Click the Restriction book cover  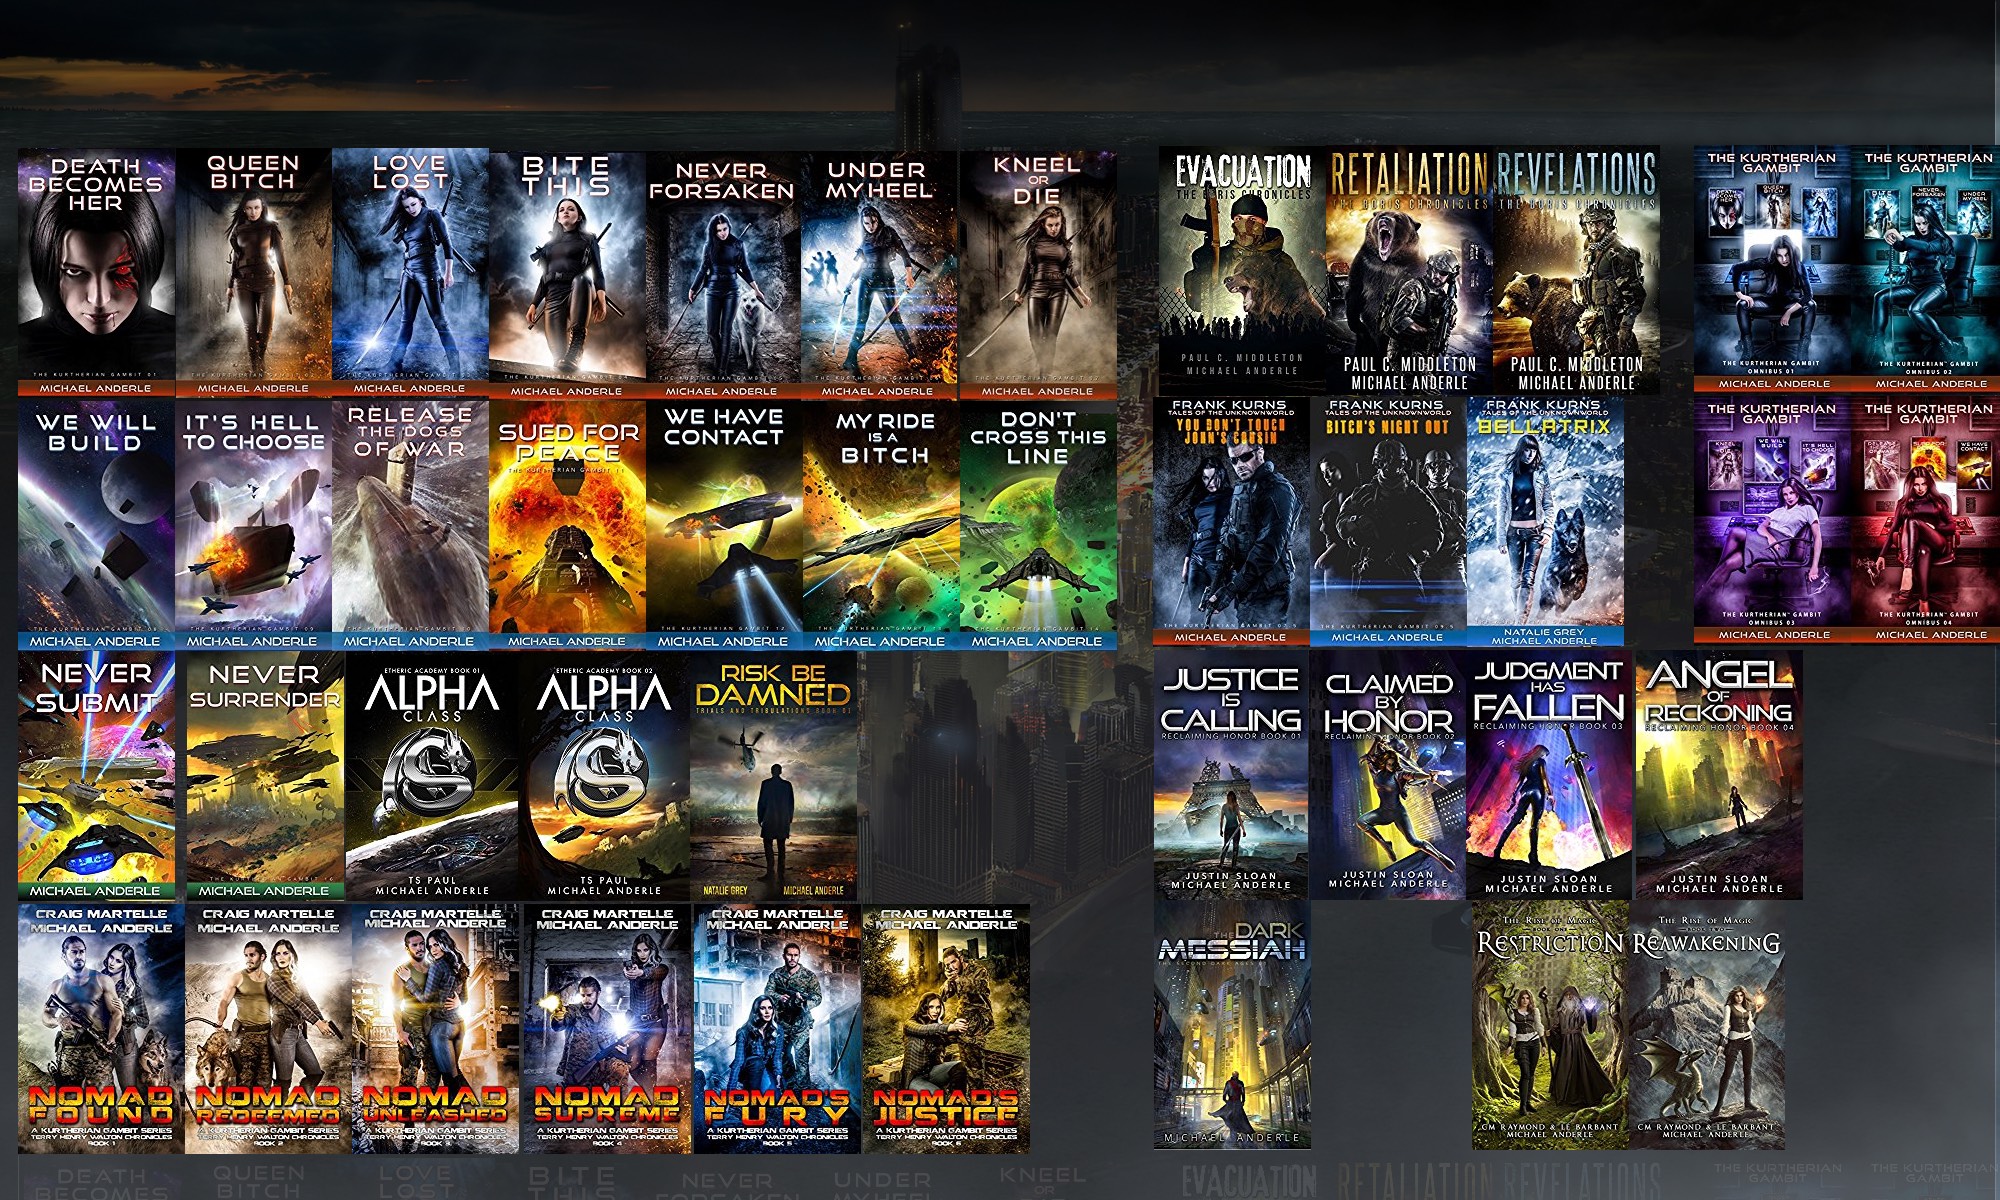click(x=1550, y=1025)
